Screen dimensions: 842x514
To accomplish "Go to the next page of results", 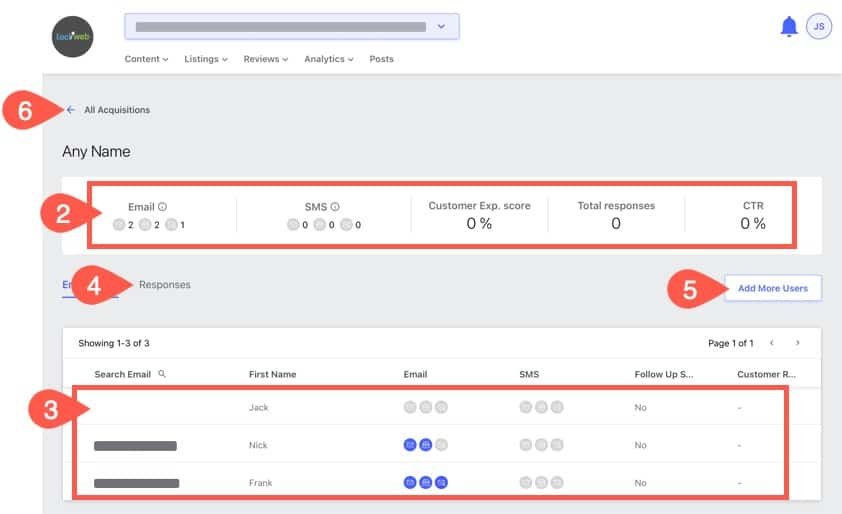I will [x=797, y=343].
